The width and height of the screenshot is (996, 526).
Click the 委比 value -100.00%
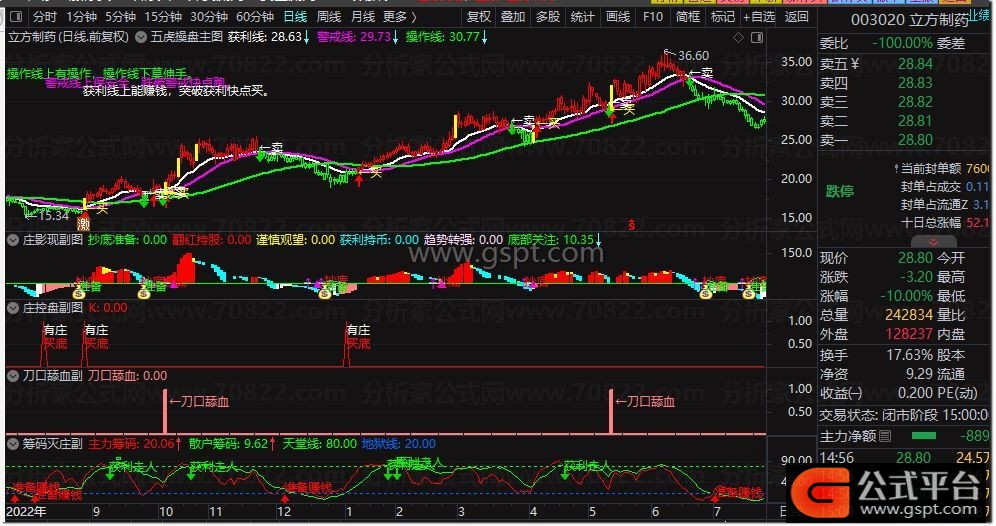(x=902, y=44)
